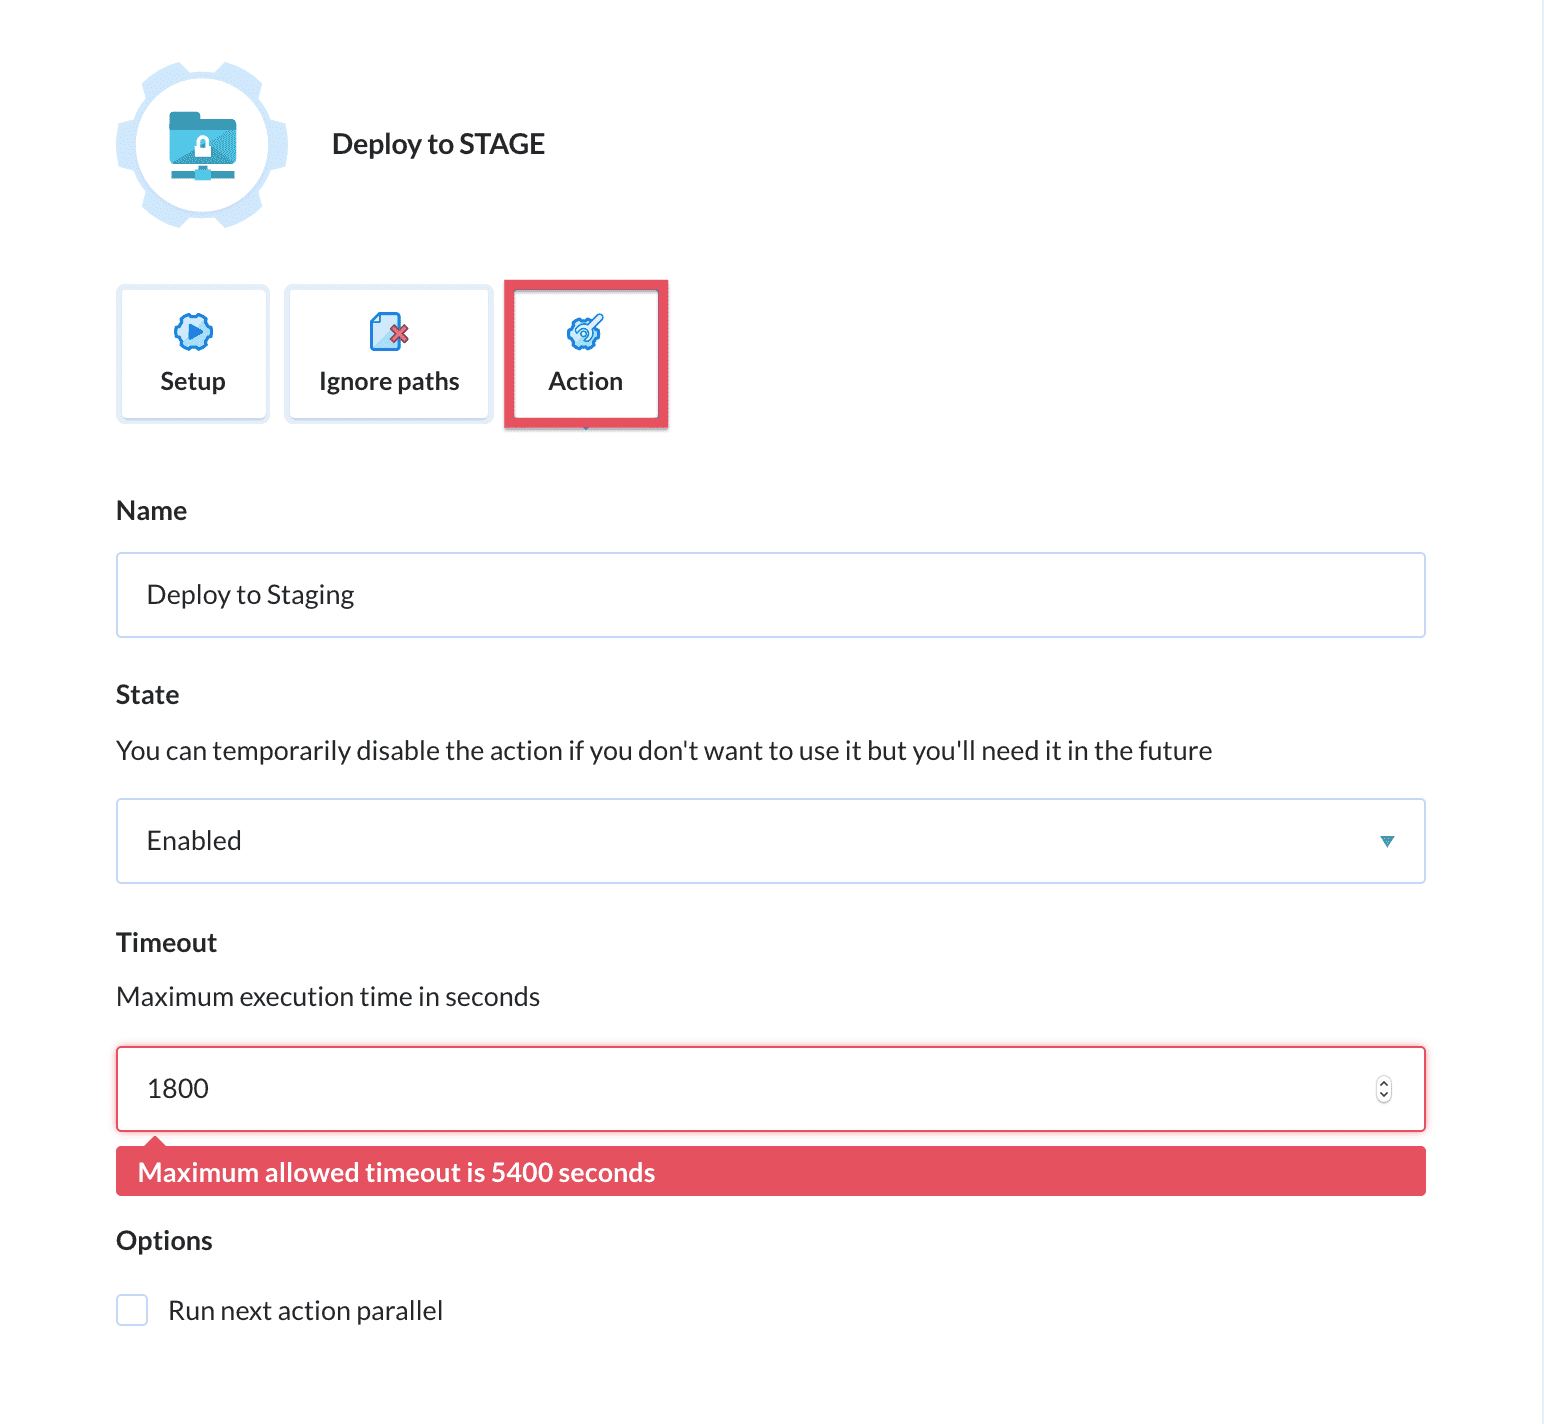Click the Run next action parallel label

(x=305, y=1311)
